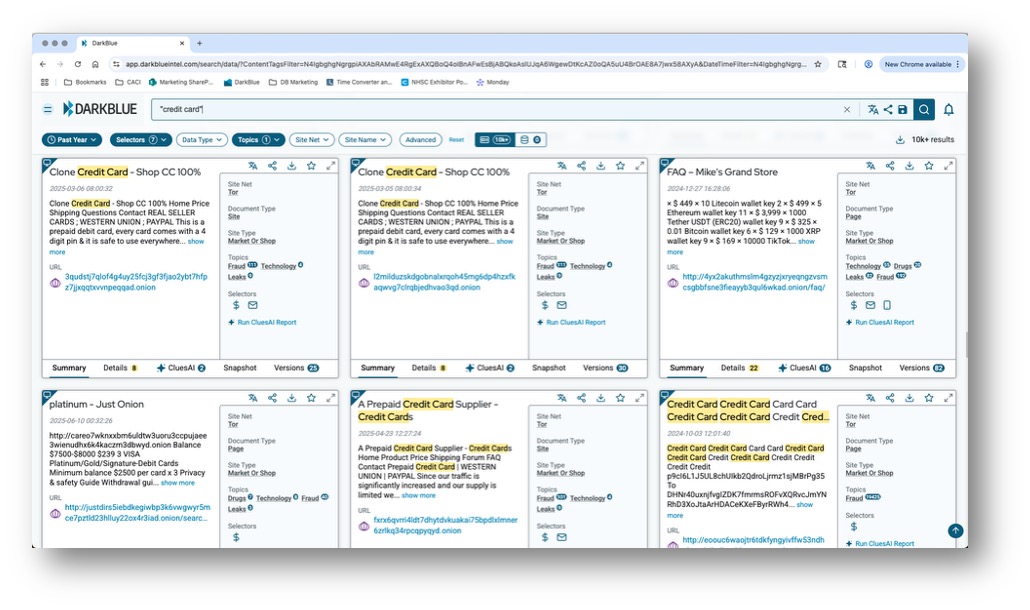Open the Advanced search options
Viewport: 1030px width, 610px height.
420,140
